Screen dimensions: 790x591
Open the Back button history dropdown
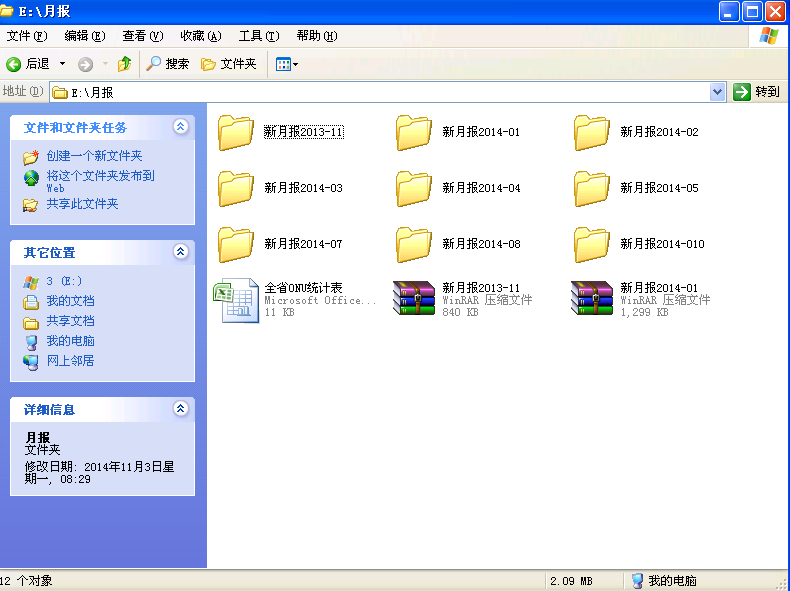[62, 64]
